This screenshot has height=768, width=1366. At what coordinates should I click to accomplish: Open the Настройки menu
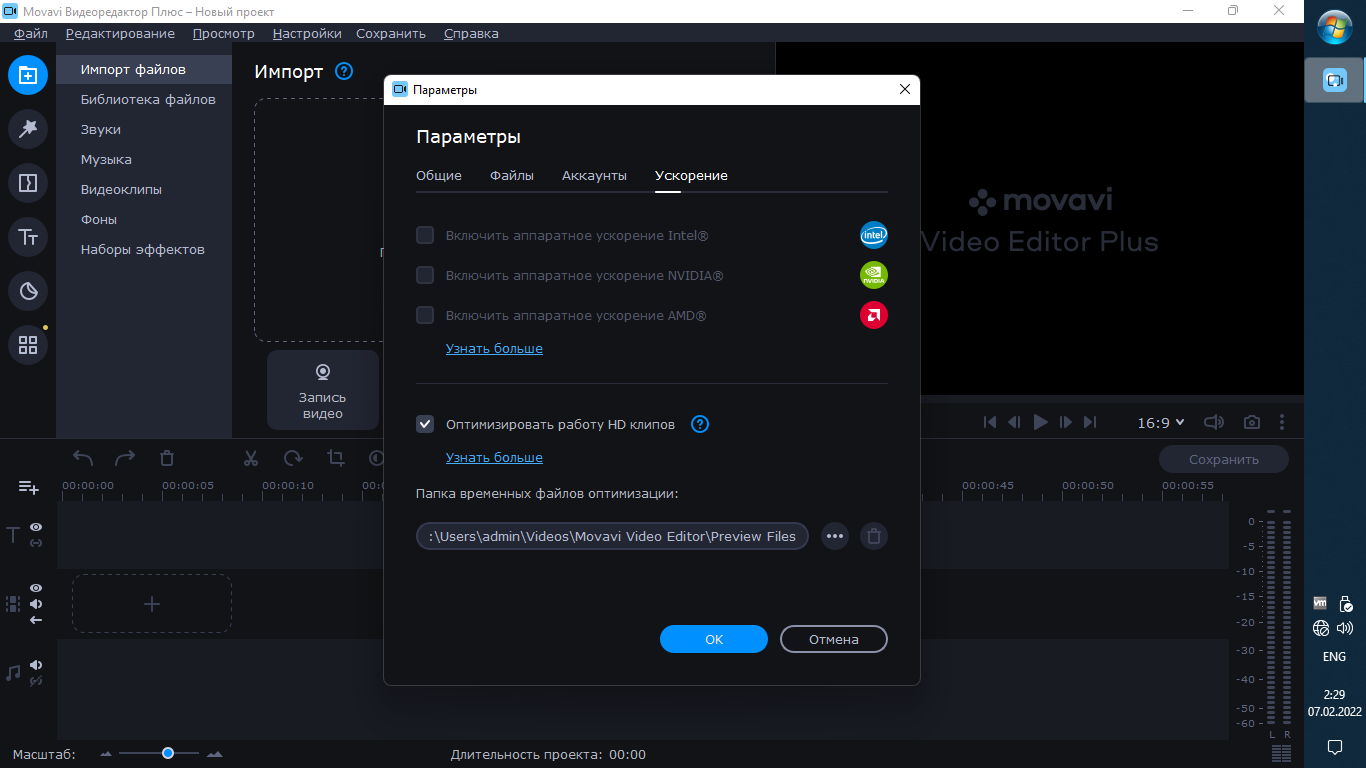[307, 33]
